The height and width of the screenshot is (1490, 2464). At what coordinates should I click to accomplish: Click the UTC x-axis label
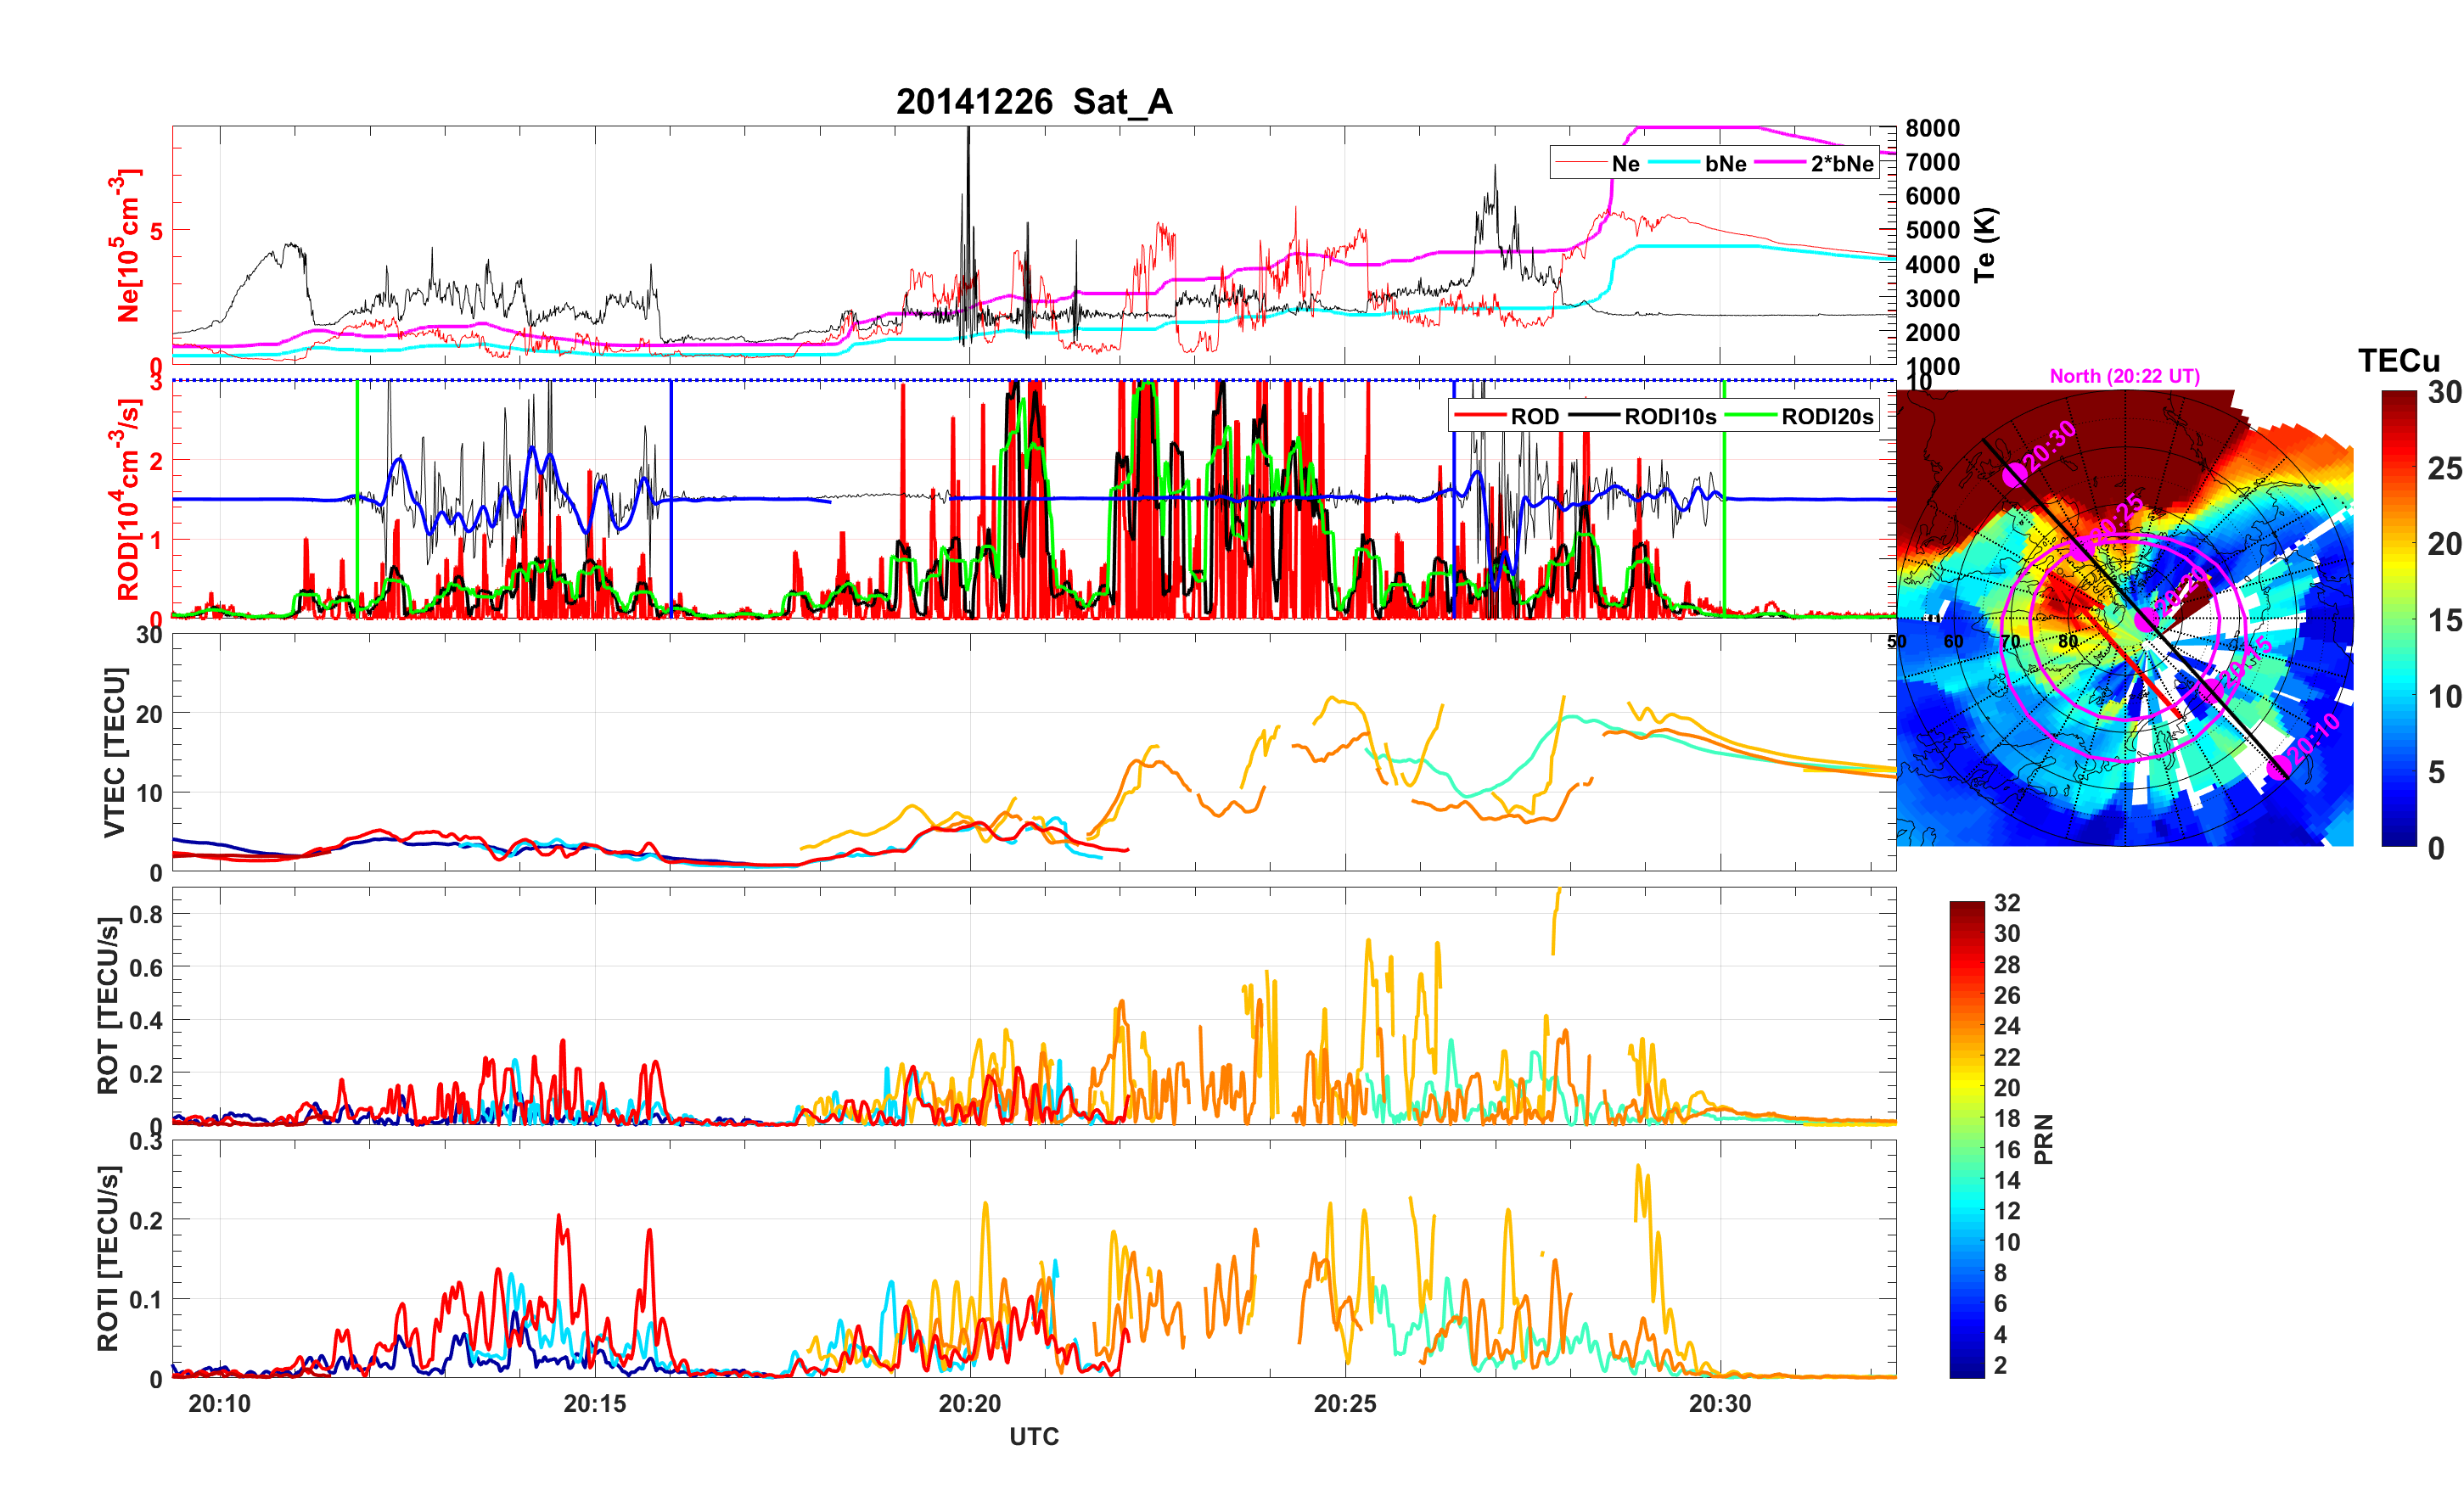pyautogui.click(x=1033, y=1436)
